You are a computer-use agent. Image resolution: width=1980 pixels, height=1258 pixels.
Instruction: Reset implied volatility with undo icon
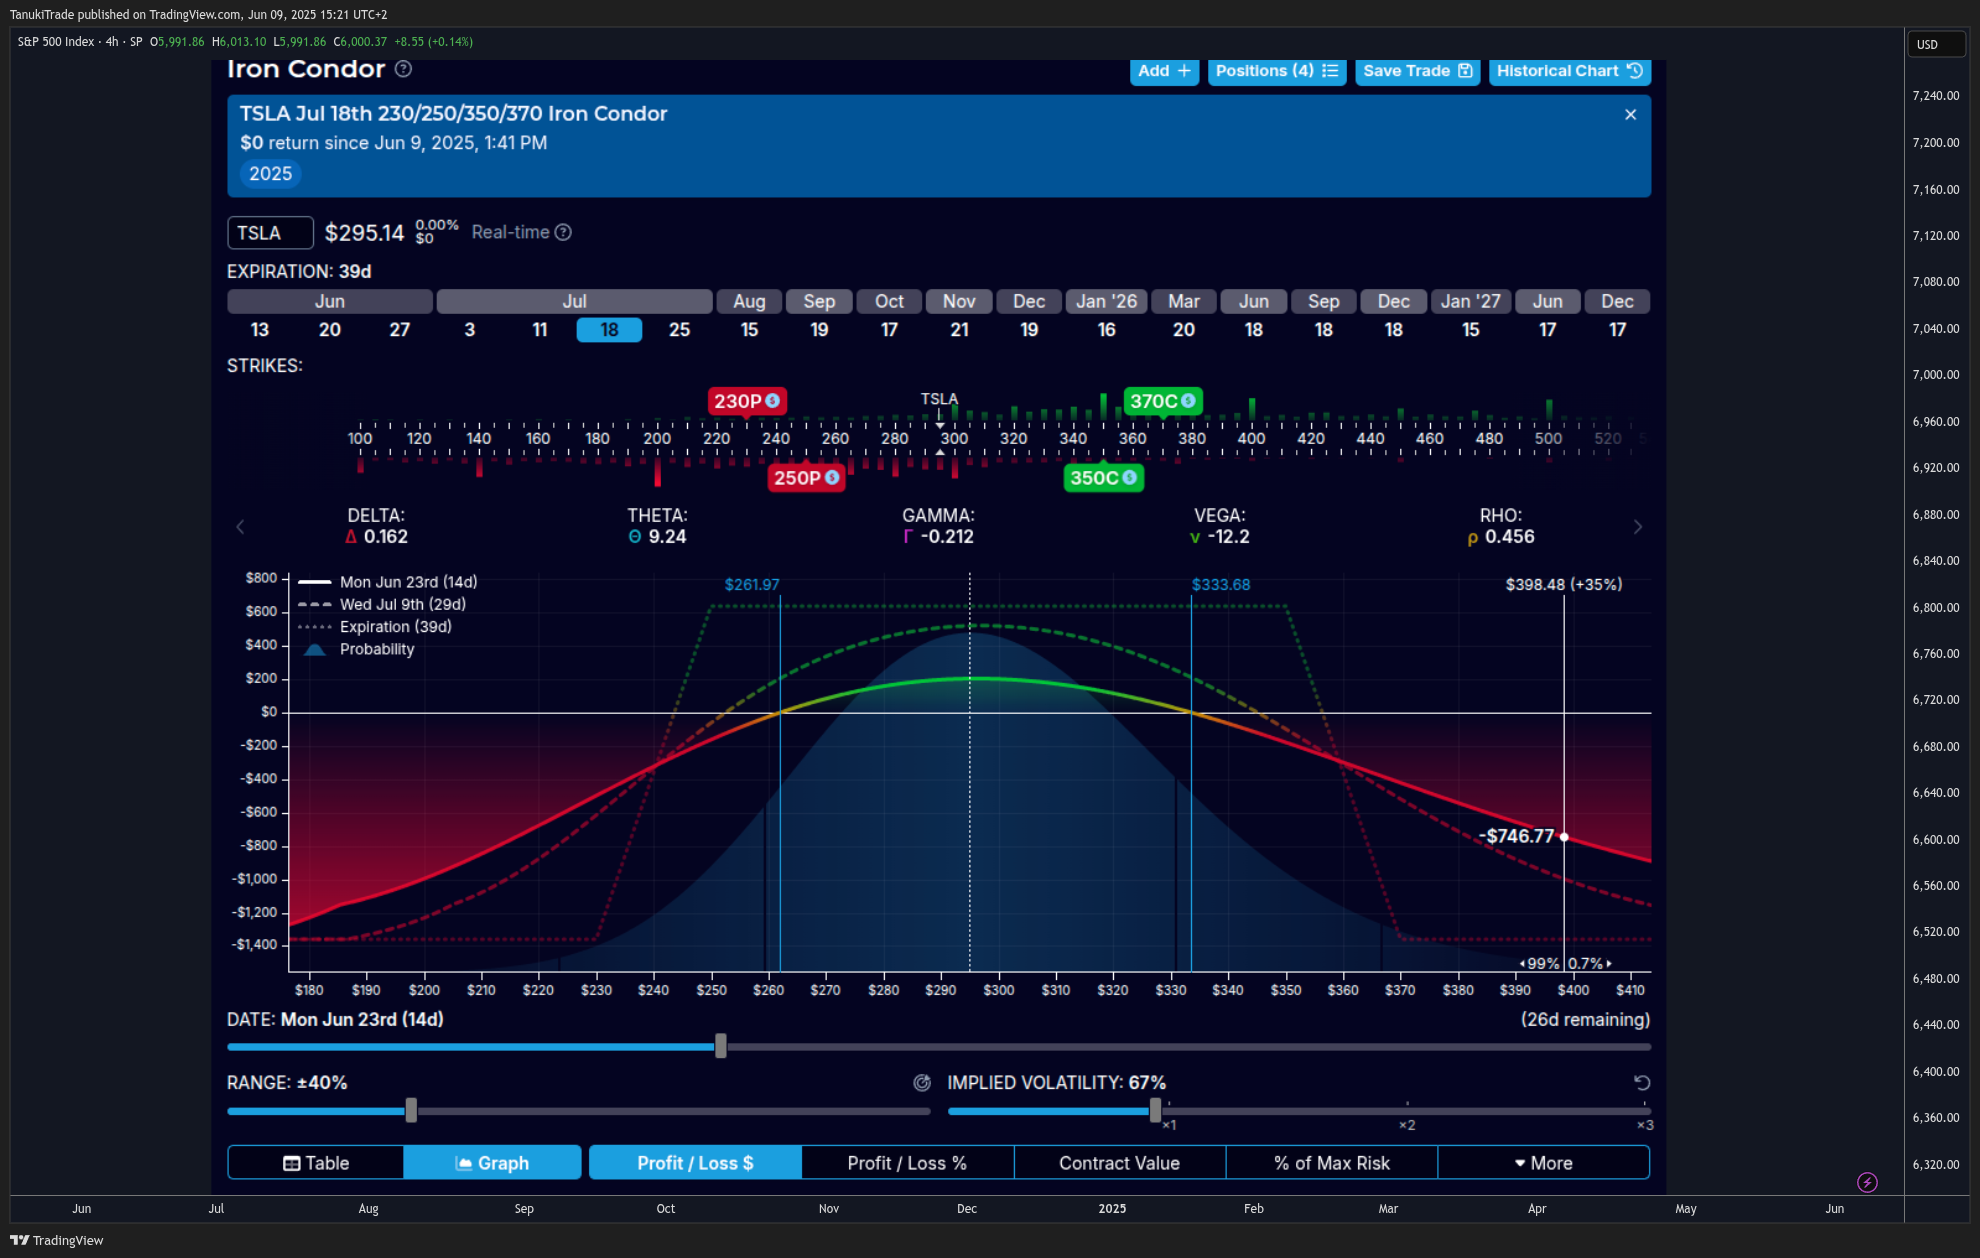(x=1641, y=1083)
